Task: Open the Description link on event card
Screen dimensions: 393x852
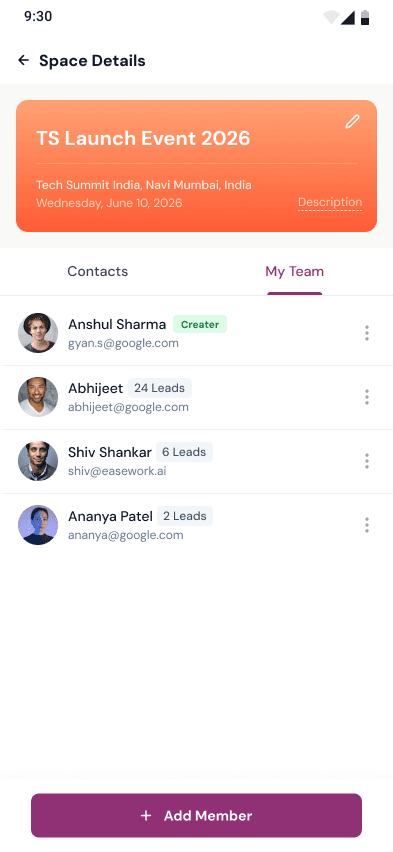Action: [330, 203]
